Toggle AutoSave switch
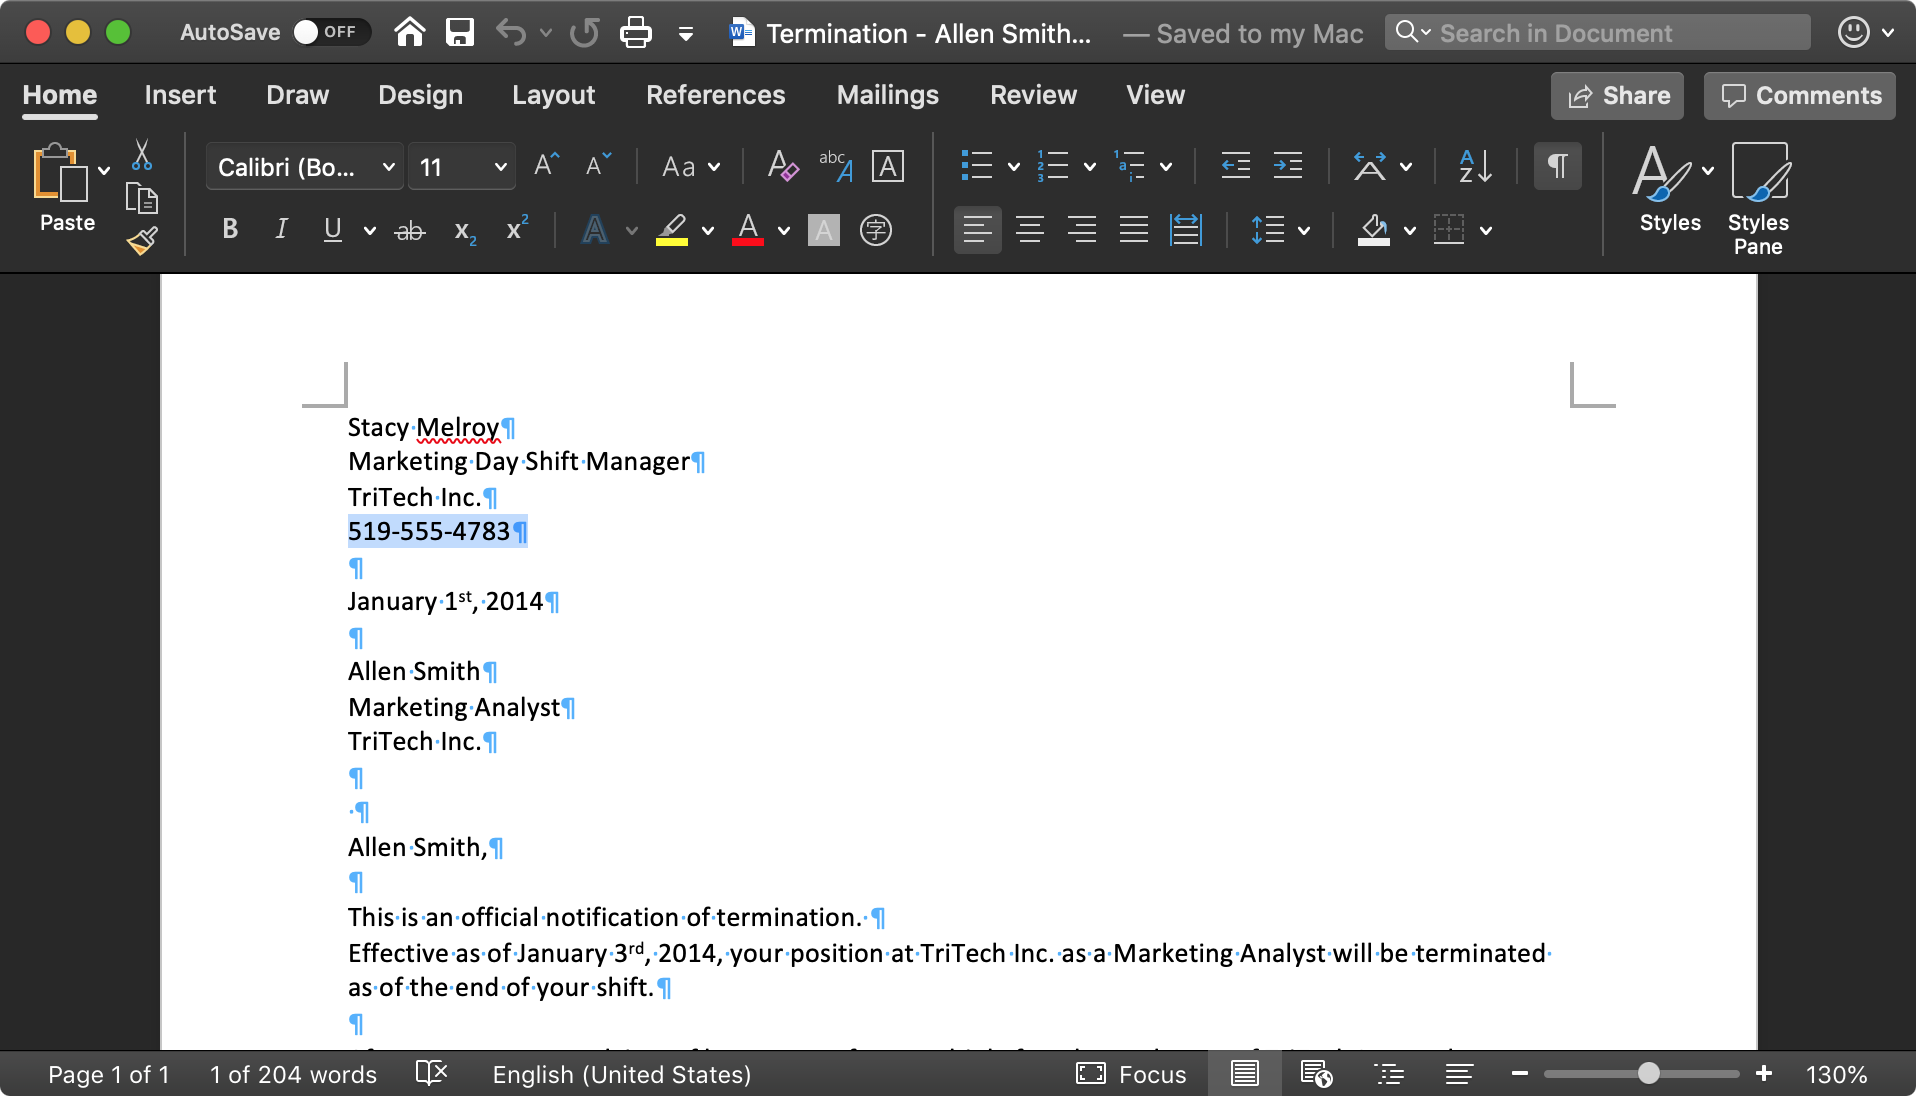The height and width of the screenshot is (1096, 1916). coord(330,32)
